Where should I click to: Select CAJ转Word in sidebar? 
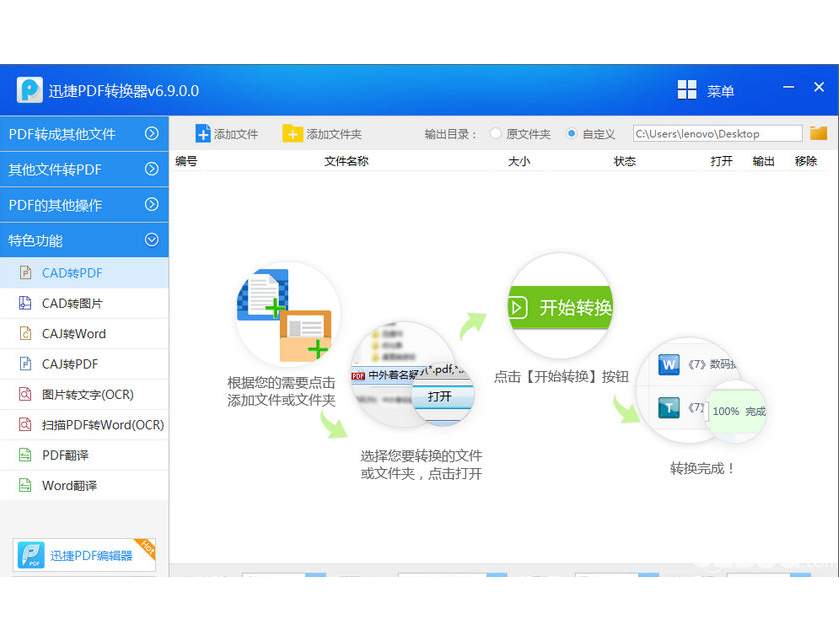[84, 334]
